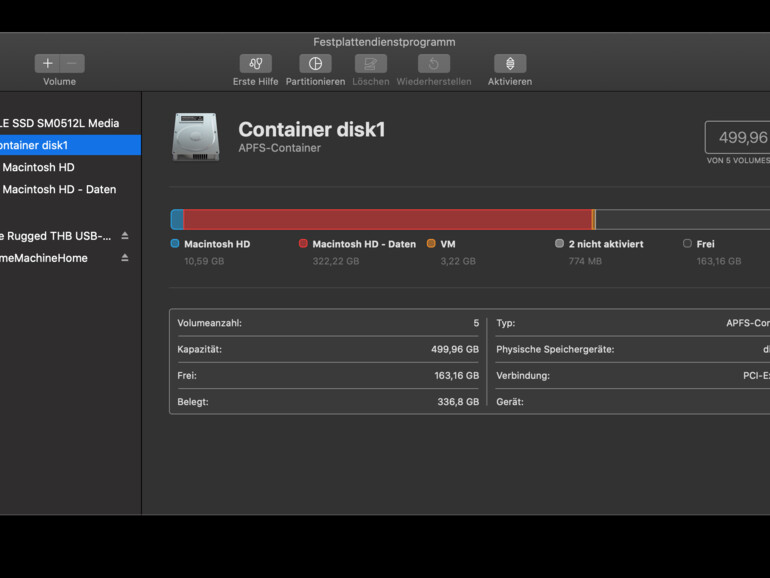This screenshot has width=770, height=578.
Task: Click the 'Belegt:' row label
Action: pyautogui.click(x=193, y=402)
